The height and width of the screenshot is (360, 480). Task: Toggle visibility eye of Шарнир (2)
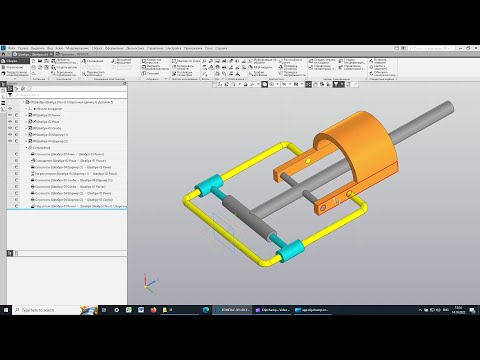[x=10, y=141]
